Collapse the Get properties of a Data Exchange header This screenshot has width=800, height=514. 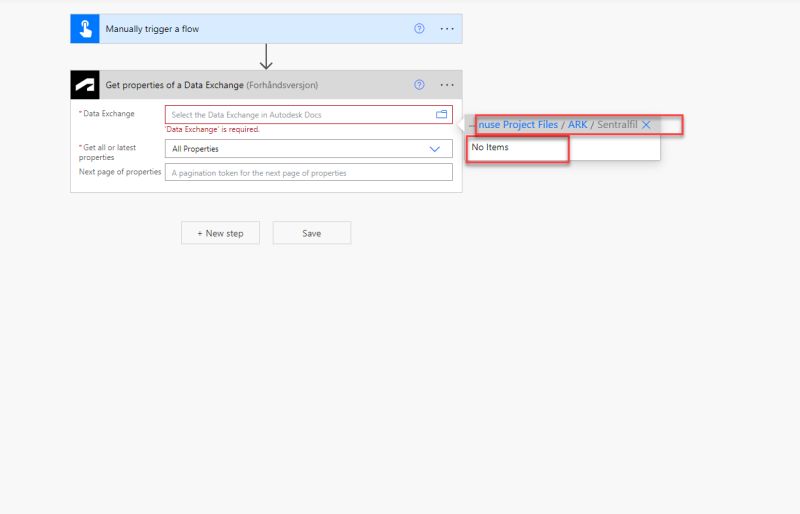[x=266, y=85]
